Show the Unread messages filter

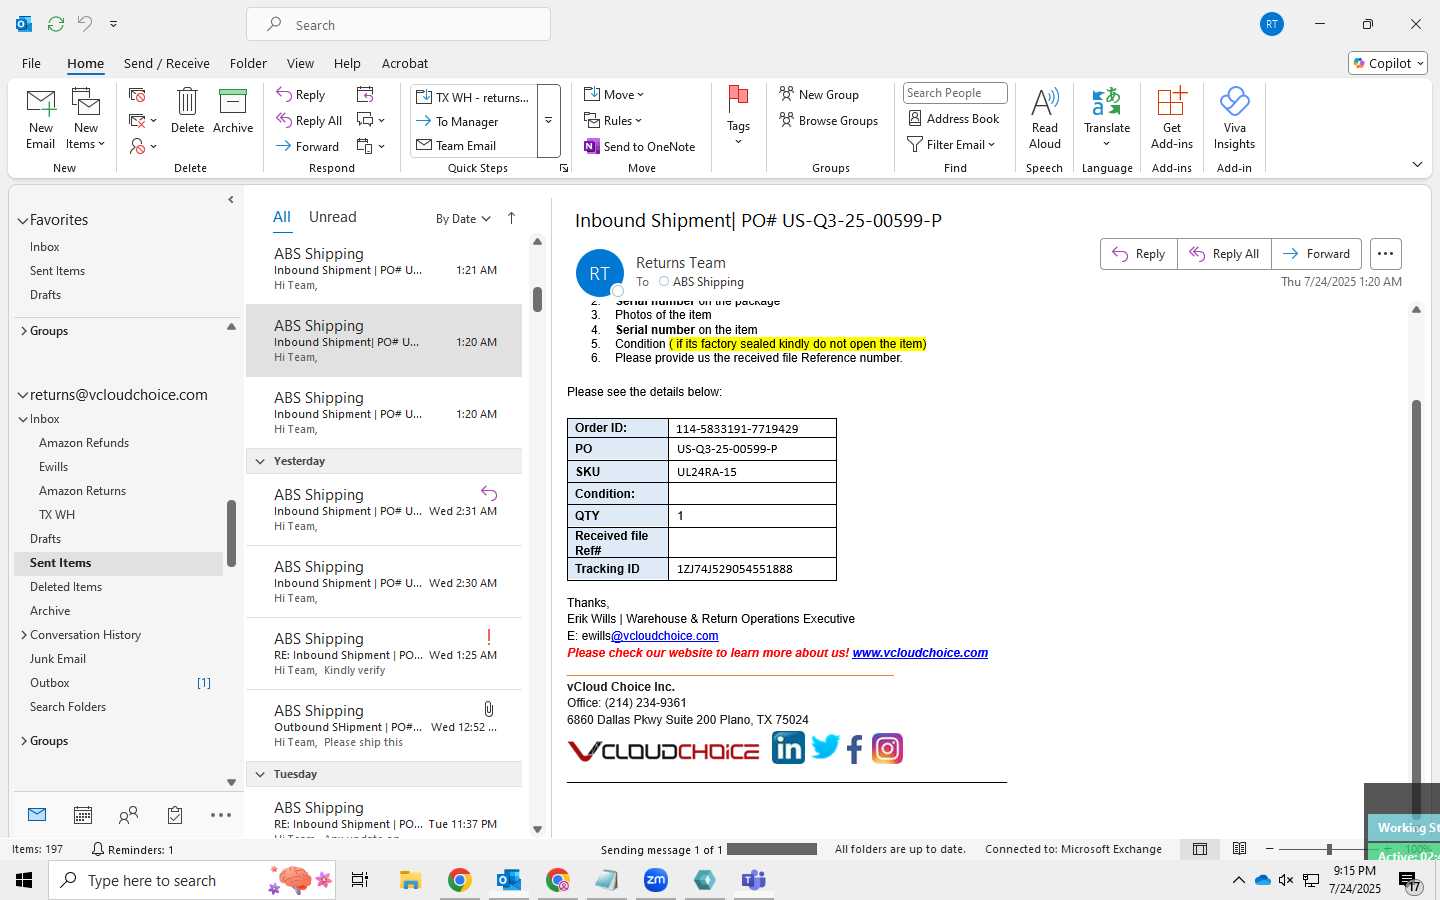(x=333, y=217)
